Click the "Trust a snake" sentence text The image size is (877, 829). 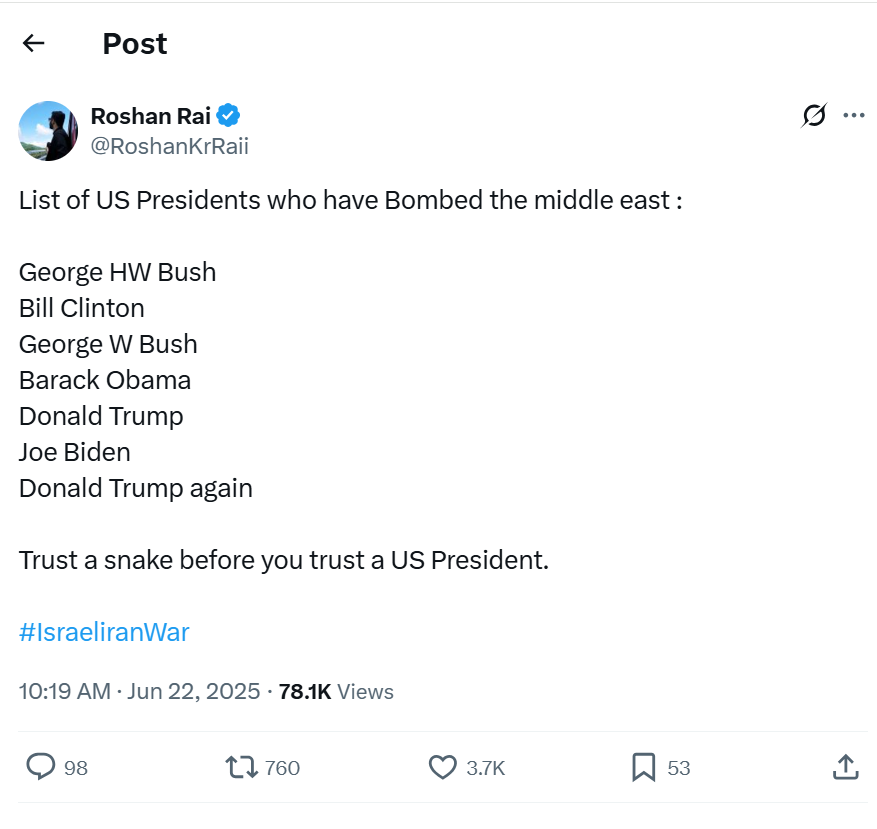click(x=284, y=560)
